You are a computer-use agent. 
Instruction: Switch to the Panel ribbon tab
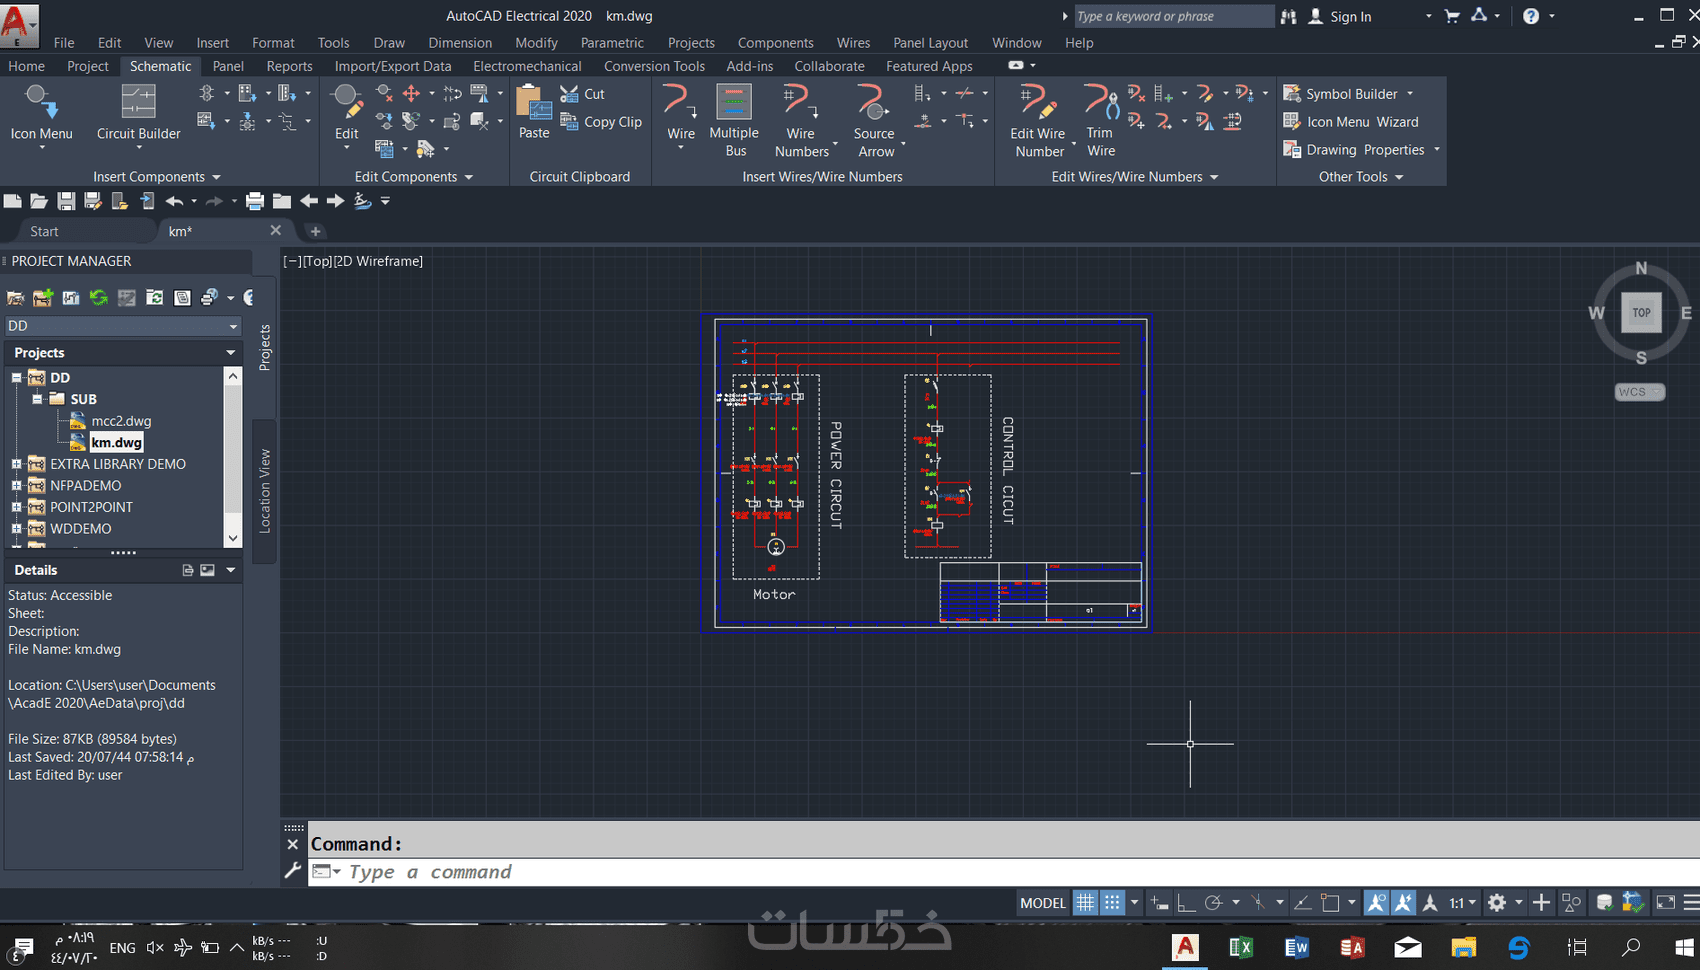(x=228, y=66)
